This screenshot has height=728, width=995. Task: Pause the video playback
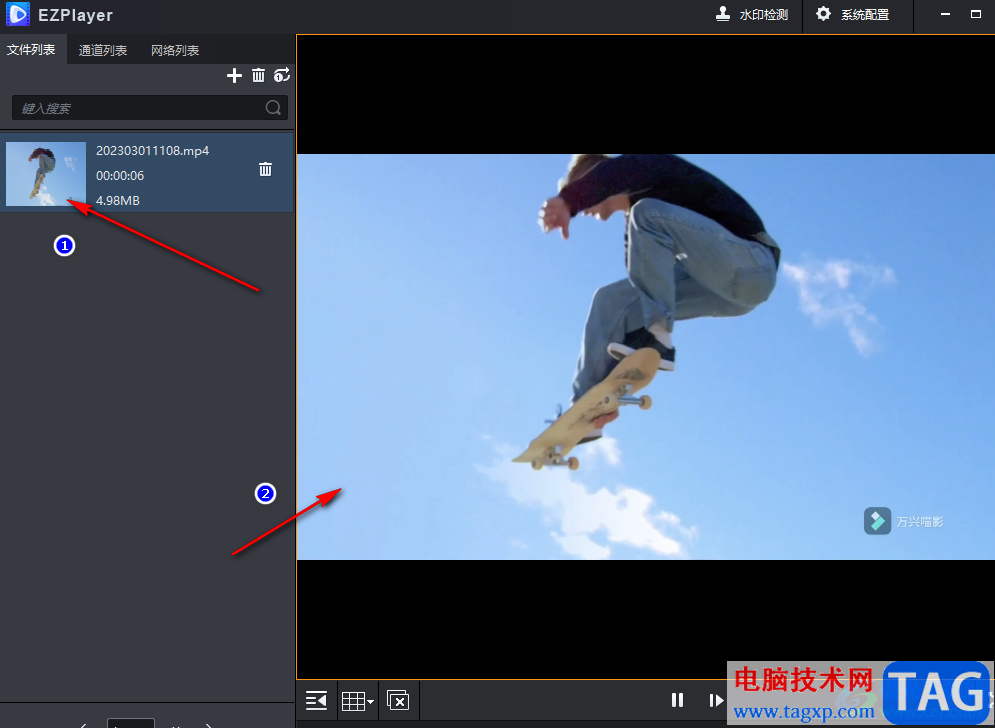[x=678, y=699]
